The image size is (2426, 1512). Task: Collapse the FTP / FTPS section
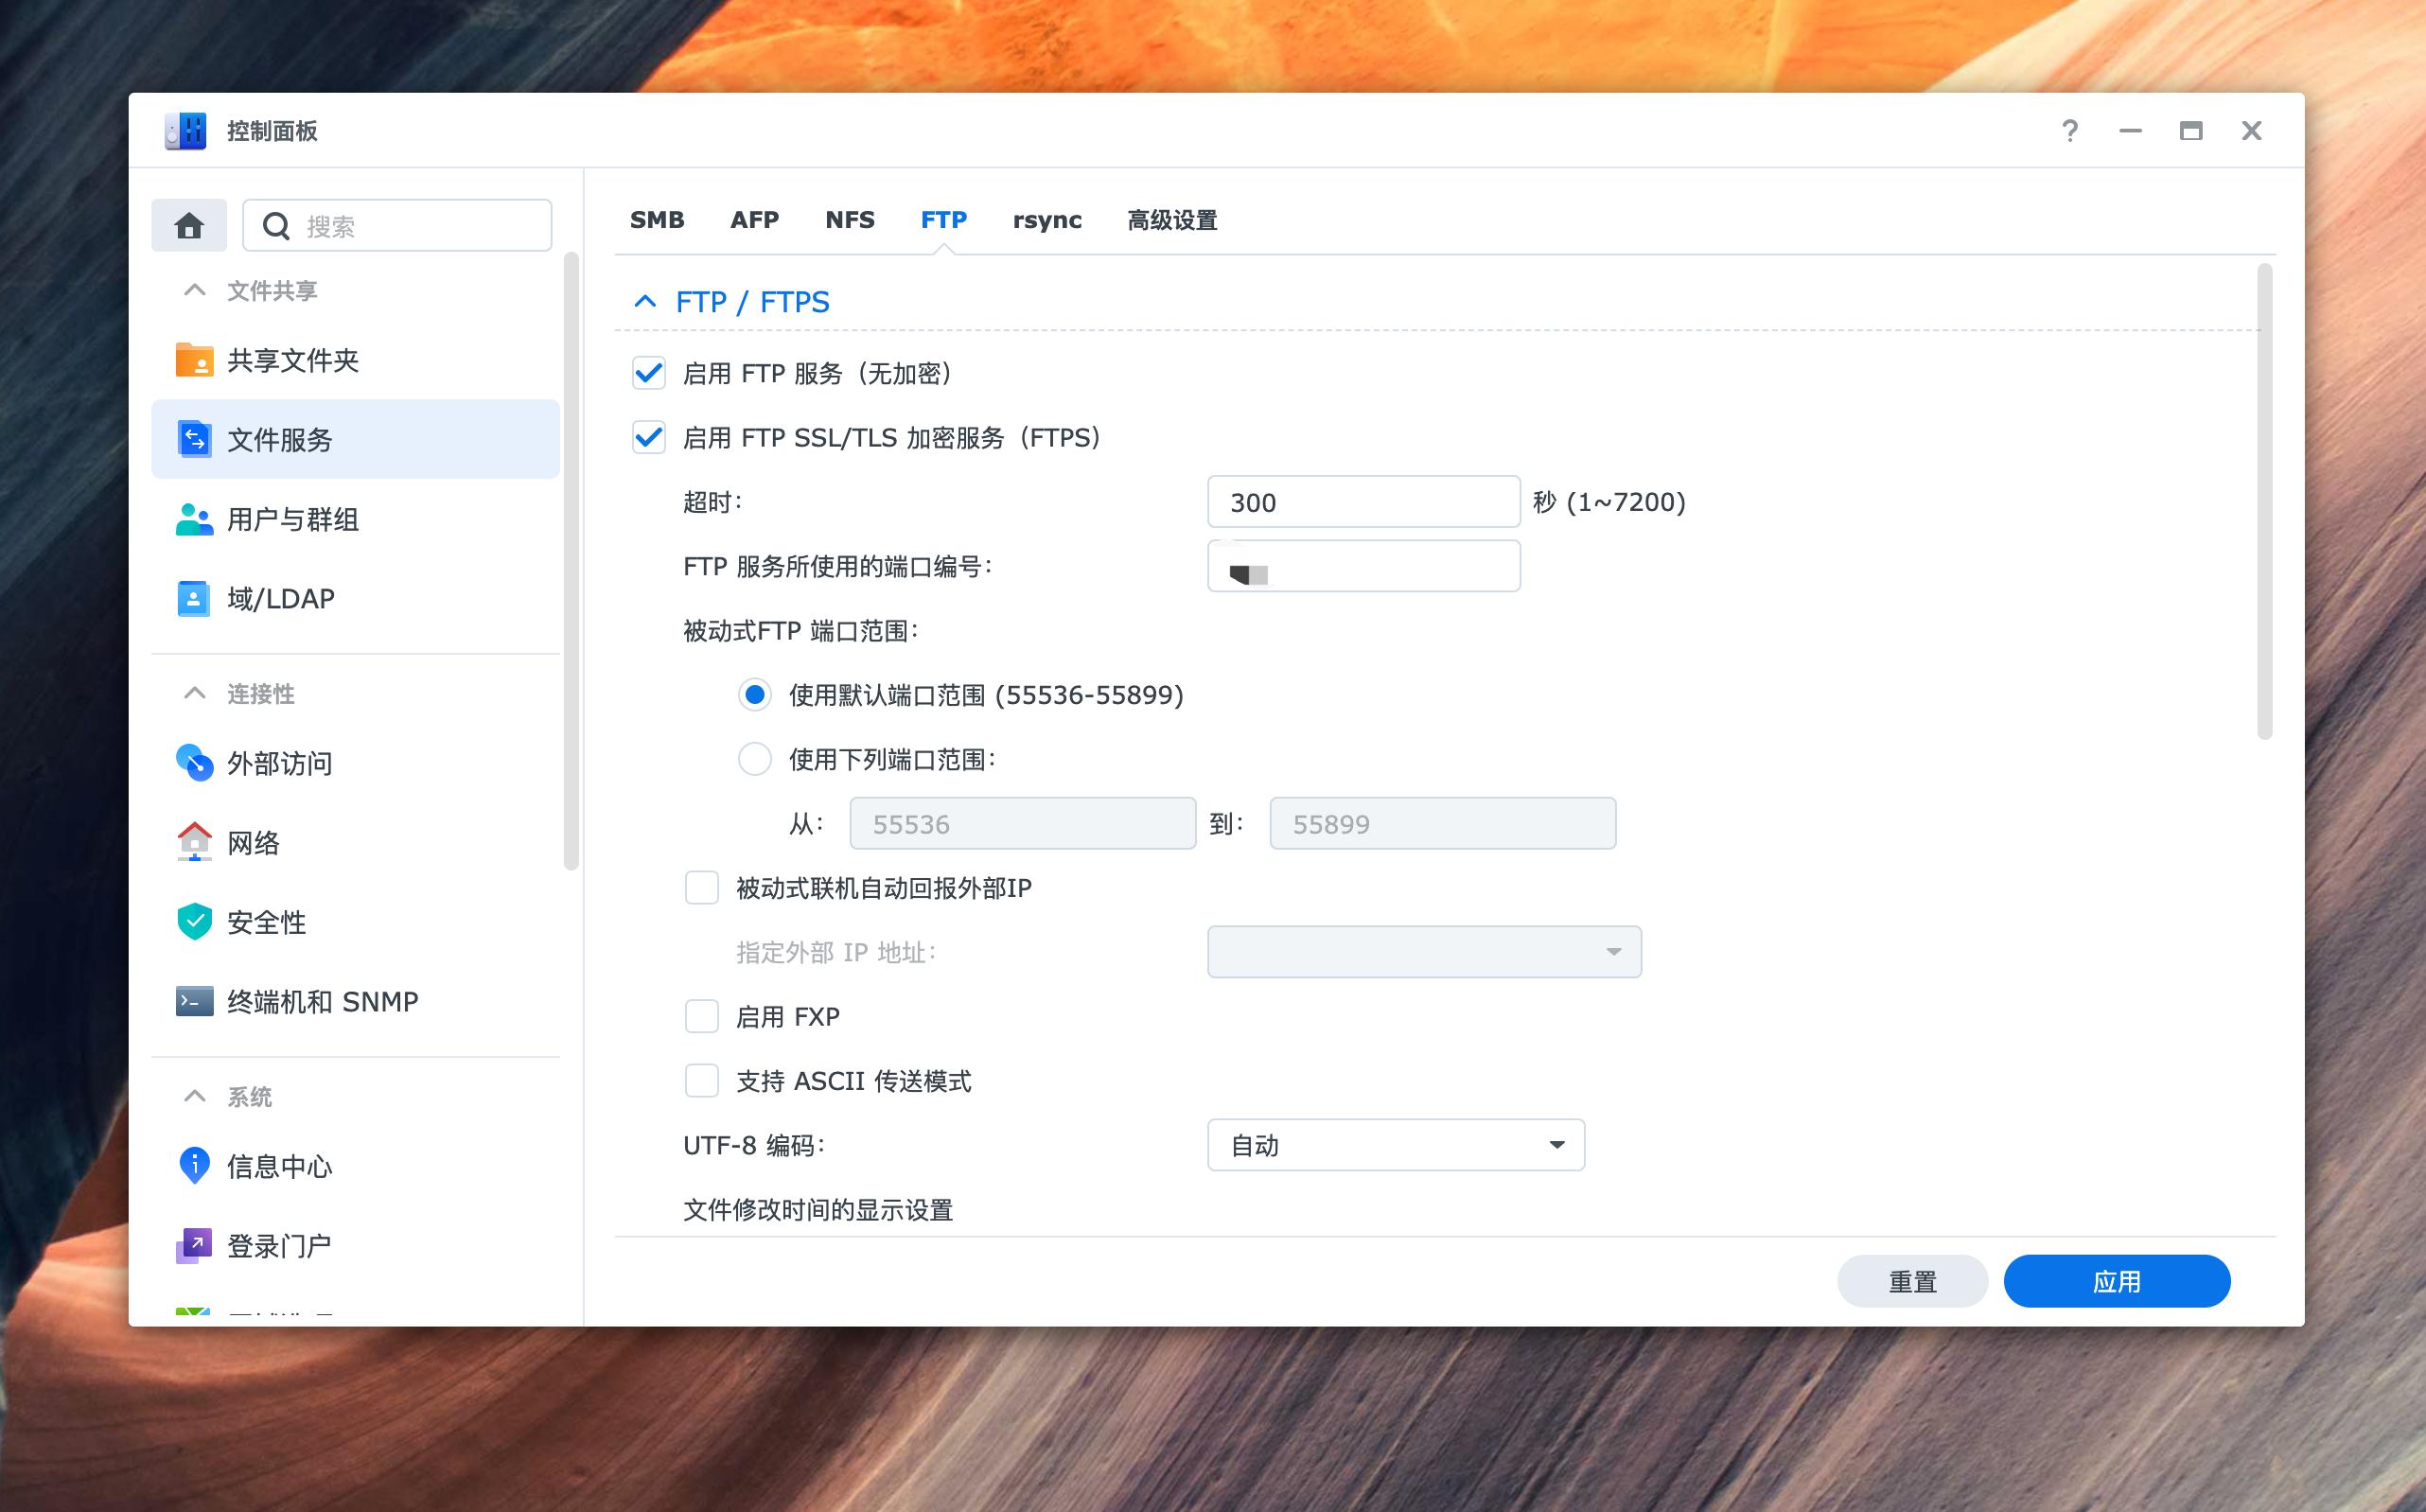[644, 301]
